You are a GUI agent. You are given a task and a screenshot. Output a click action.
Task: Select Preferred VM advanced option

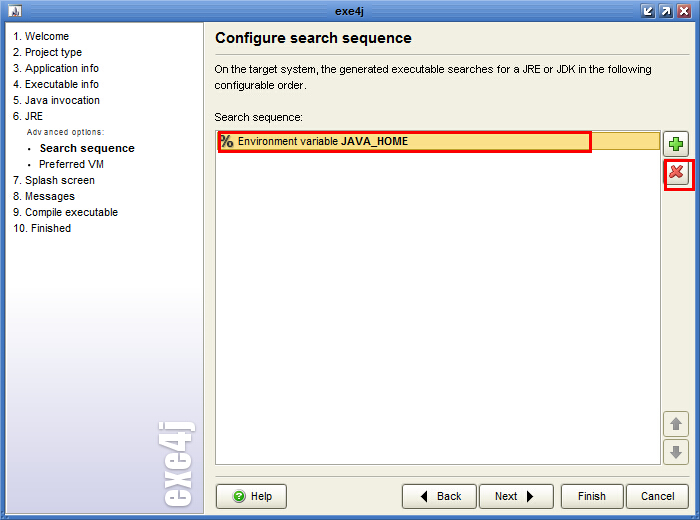[x=71, y=164]
